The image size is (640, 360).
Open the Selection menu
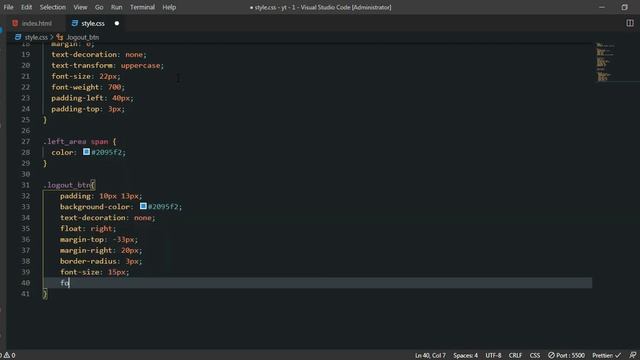click(52, 7)
